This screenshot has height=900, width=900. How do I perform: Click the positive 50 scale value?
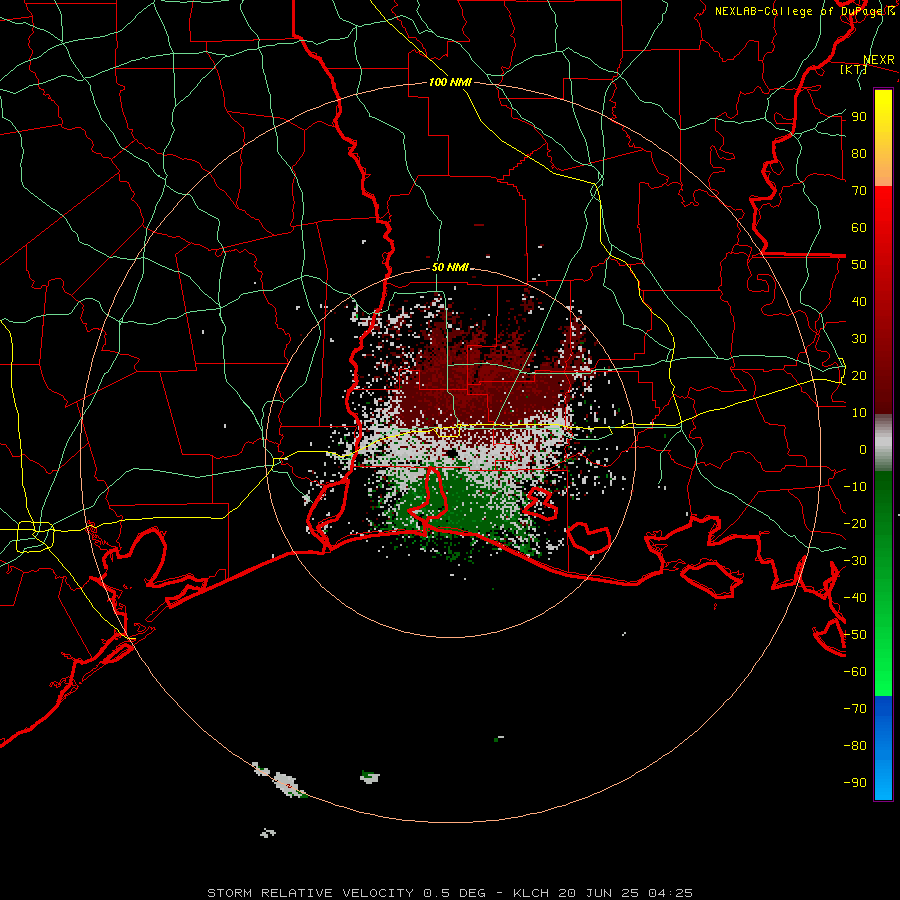[x=859, y=265]
